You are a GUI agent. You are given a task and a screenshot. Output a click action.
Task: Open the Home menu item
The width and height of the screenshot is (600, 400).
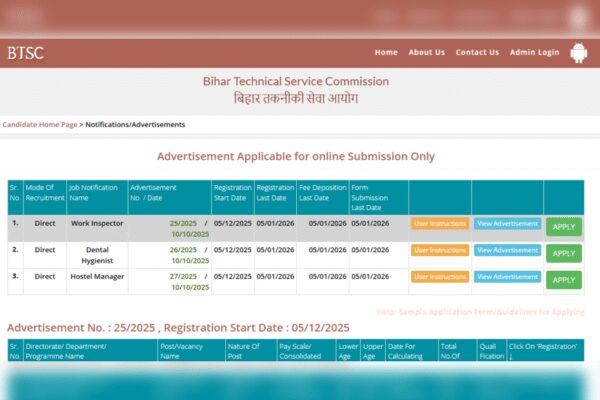[386, 52]
